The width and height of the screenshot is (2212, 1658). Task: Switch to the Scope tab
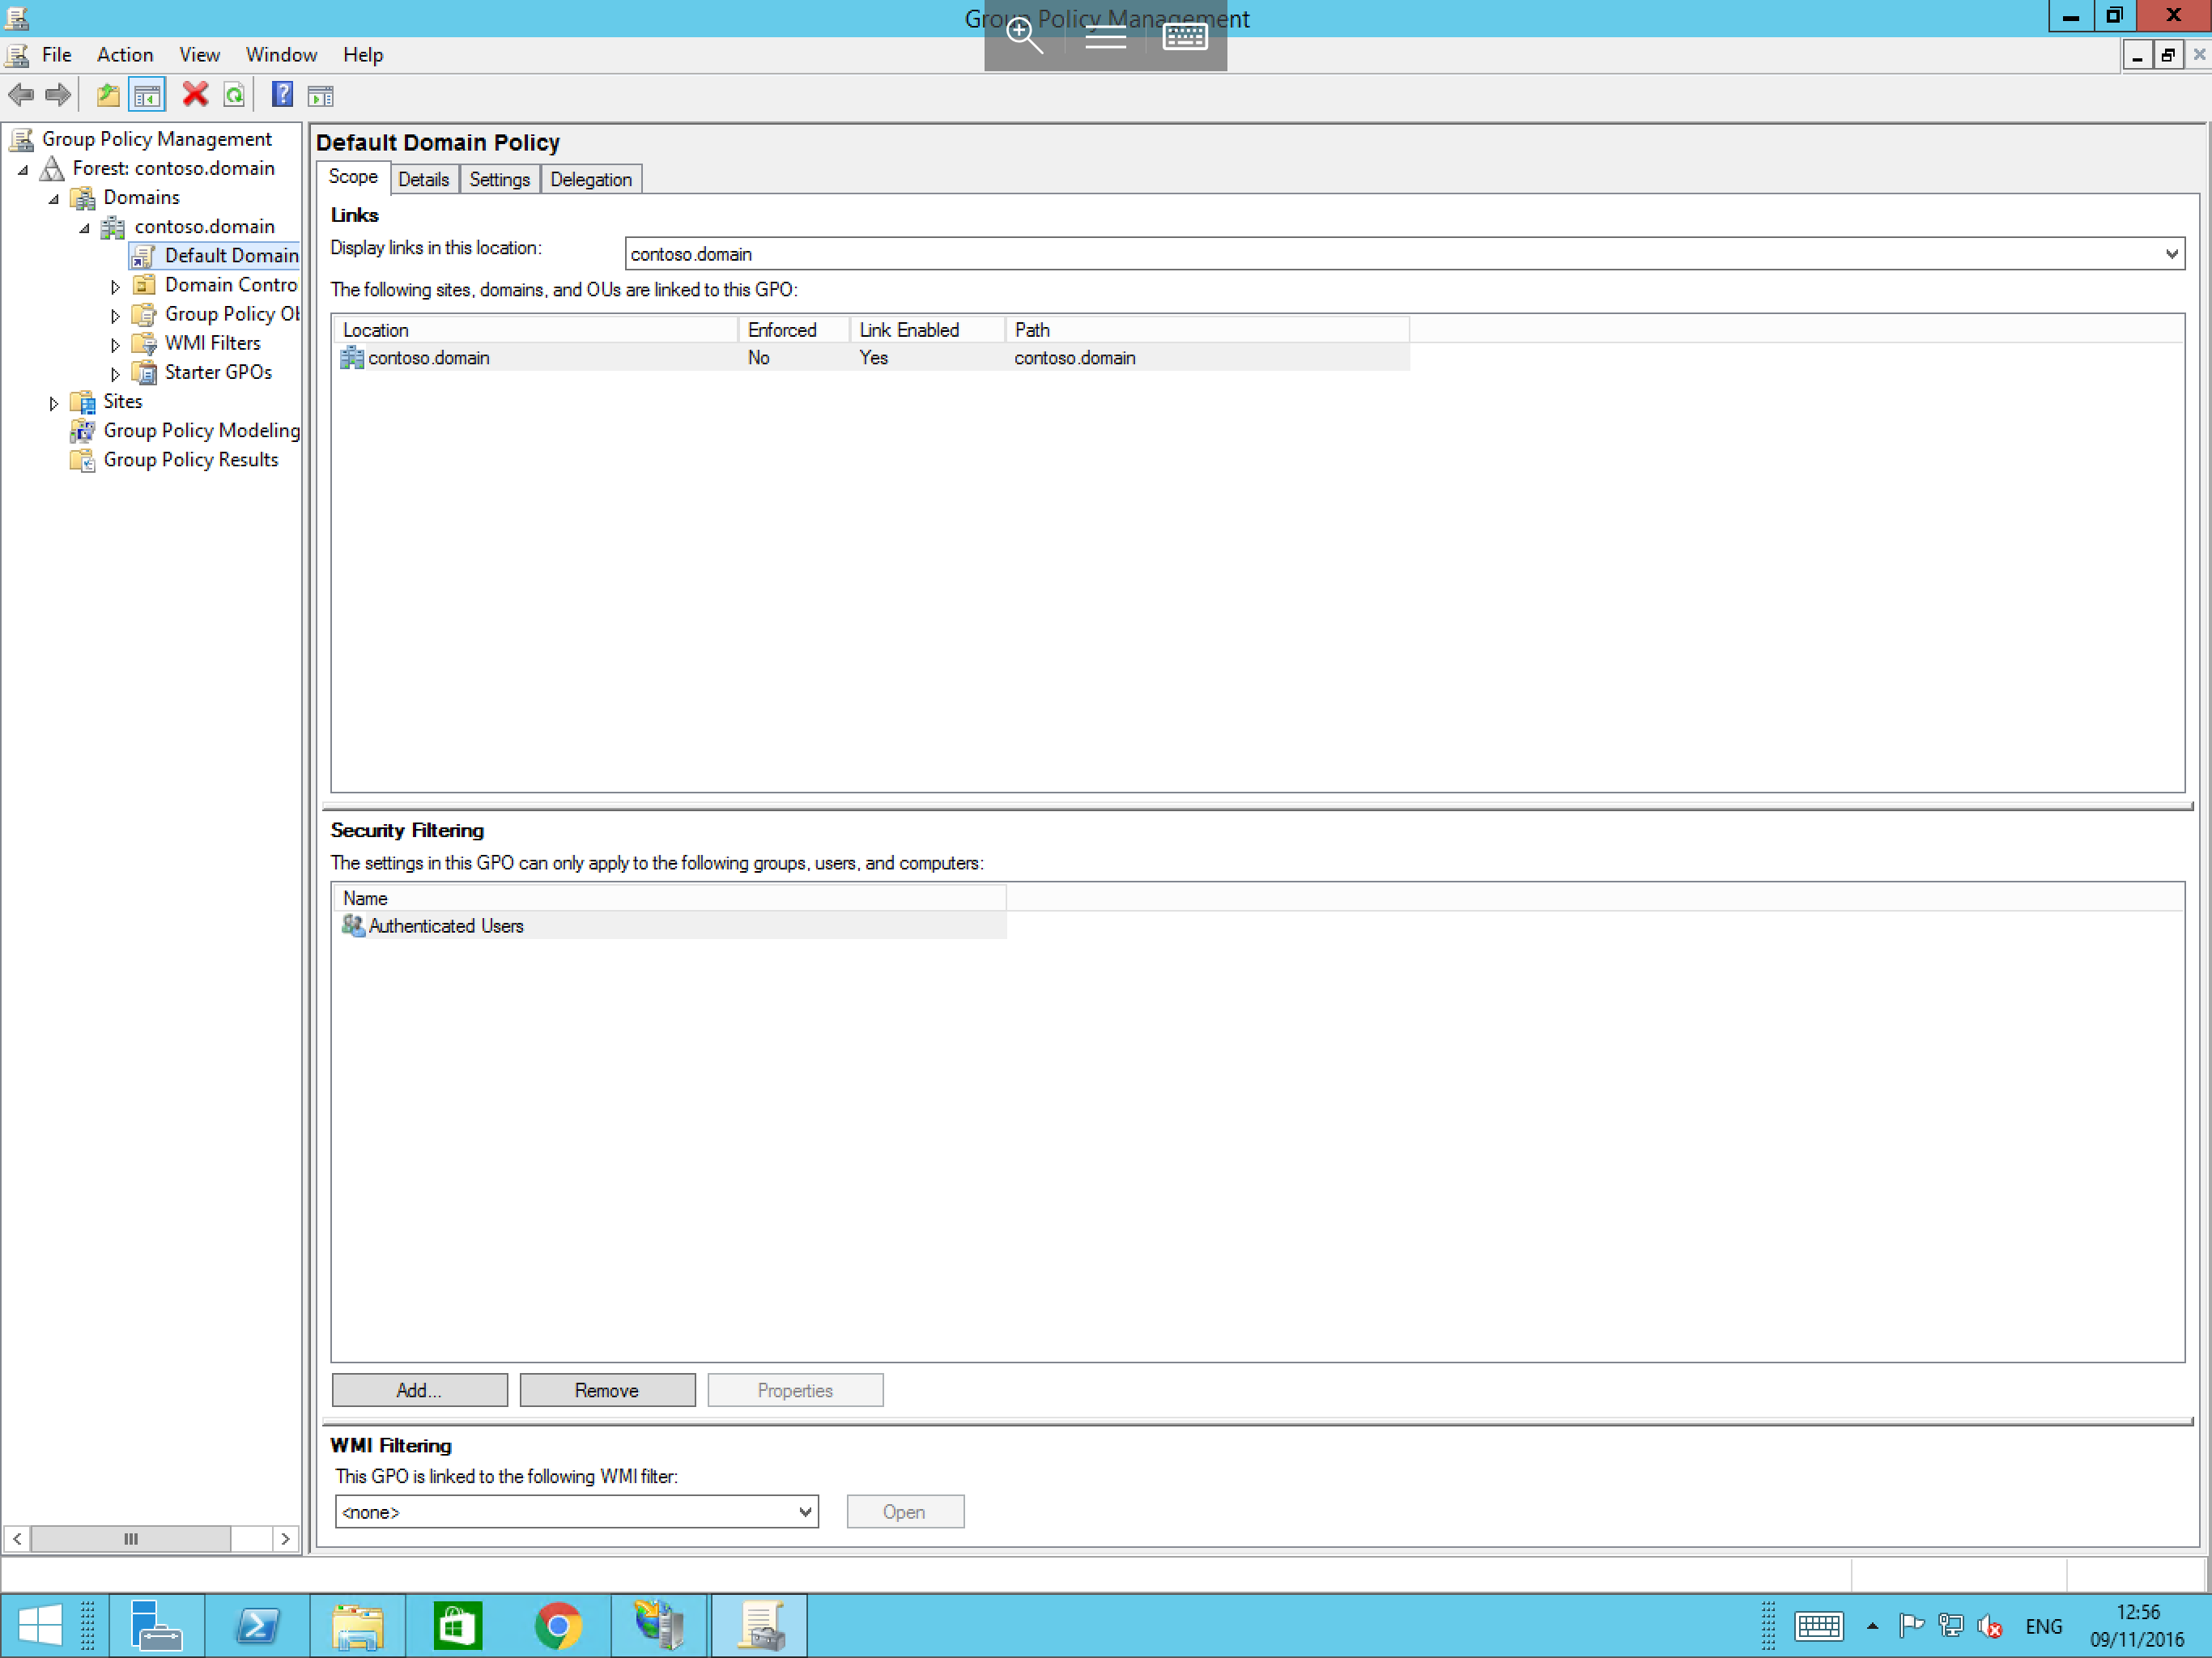tap(353, 177)
